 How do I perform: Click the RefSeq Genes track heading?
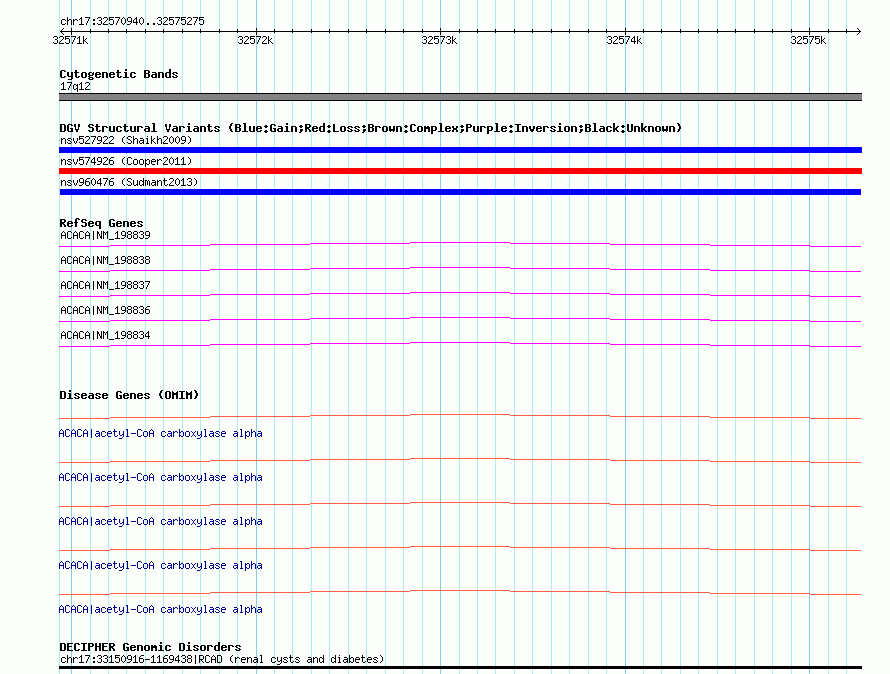(101, 223)
